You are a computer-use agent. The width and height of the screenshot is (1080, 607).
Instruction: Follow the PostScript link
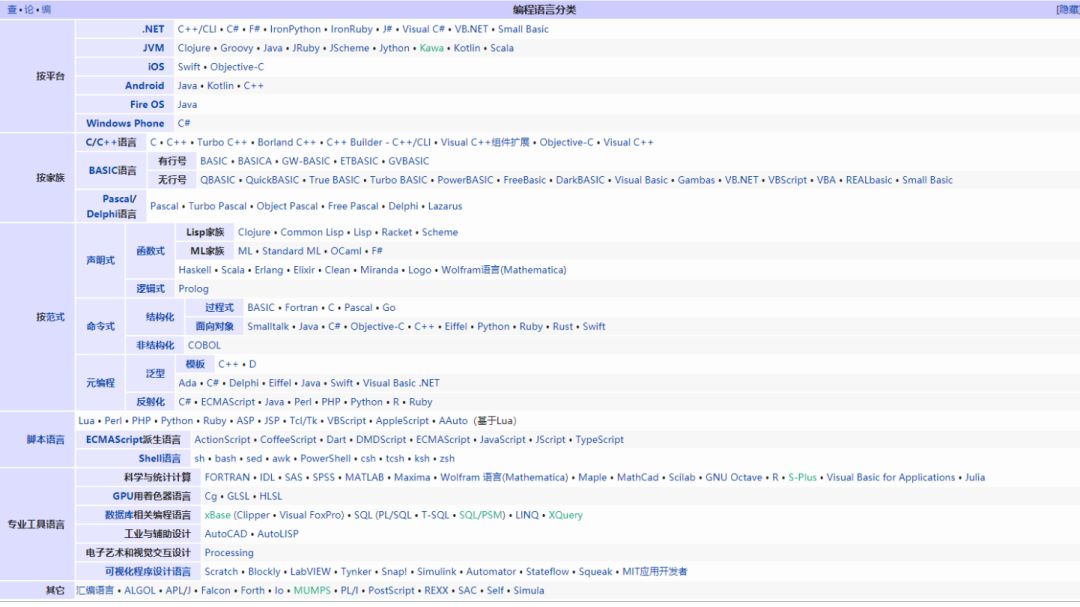pyautogui.click(x=391, y=590)
